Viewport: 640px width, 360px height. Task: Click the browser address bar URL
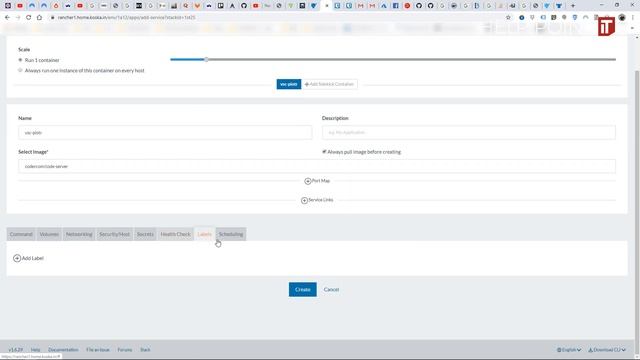(127, 18)
